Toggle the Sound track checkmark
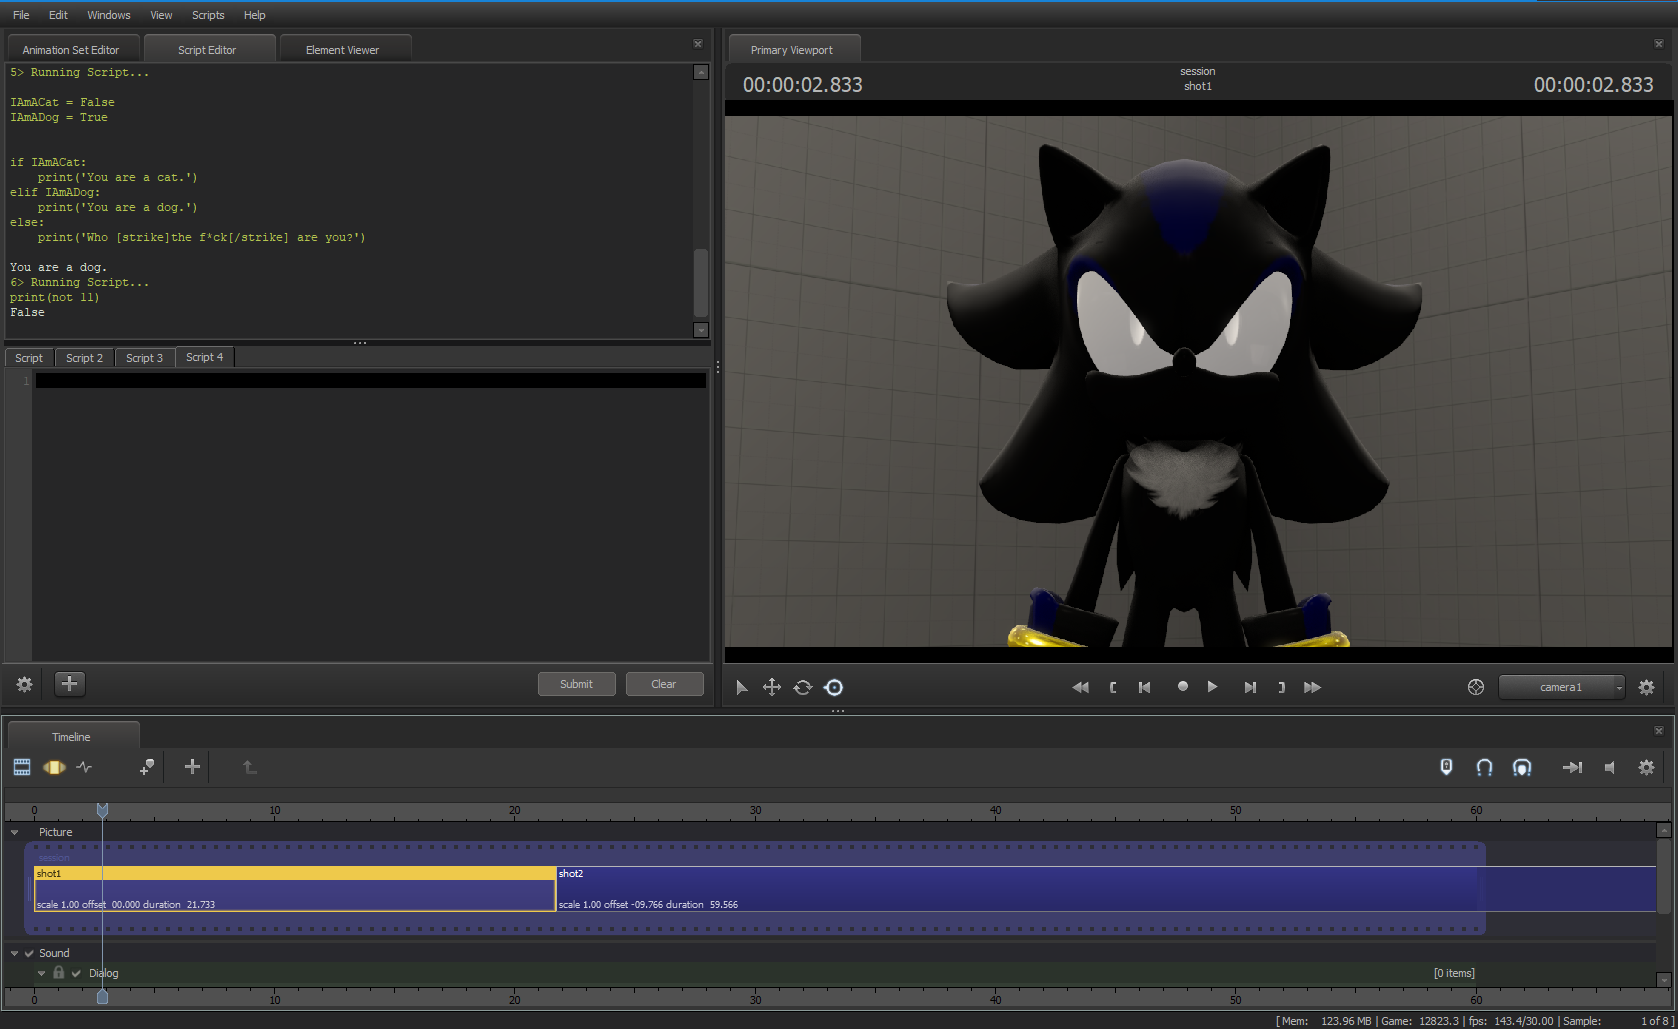1678x1029 pixels. coord(30,953)
